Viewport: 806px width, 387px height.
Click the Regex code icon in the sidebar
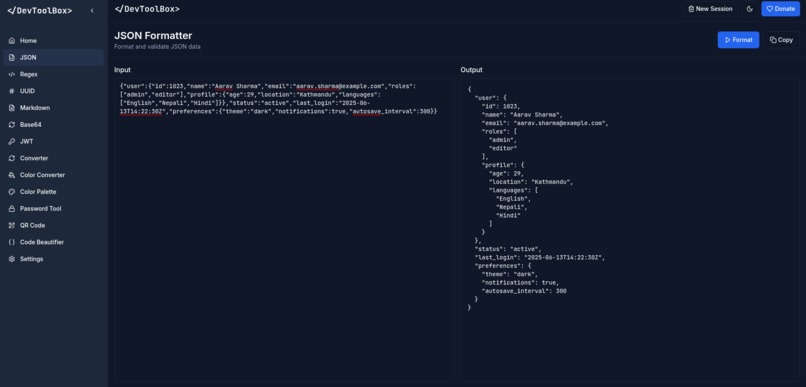click(x=12, y=75)
